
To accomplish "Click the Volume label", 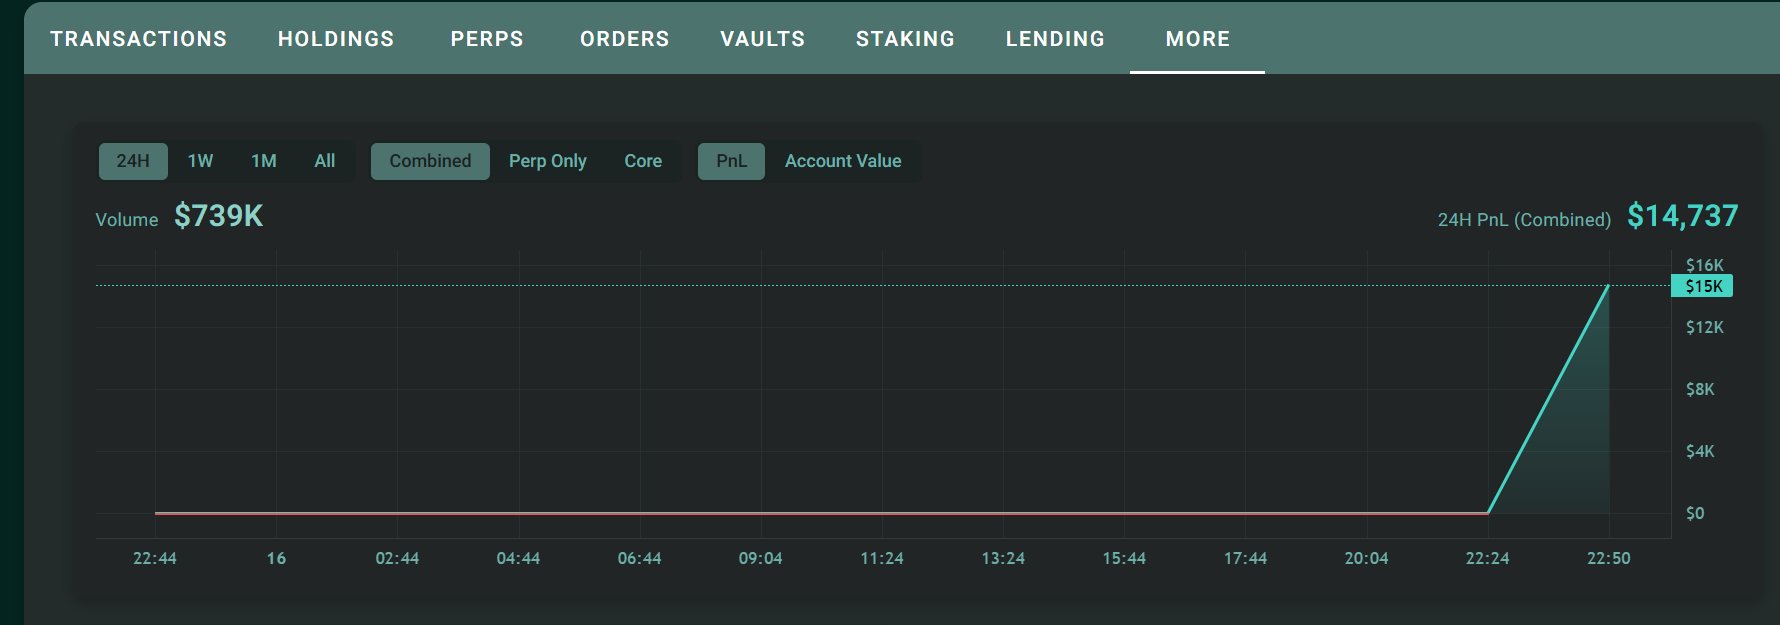I will (x=127, y=220).
